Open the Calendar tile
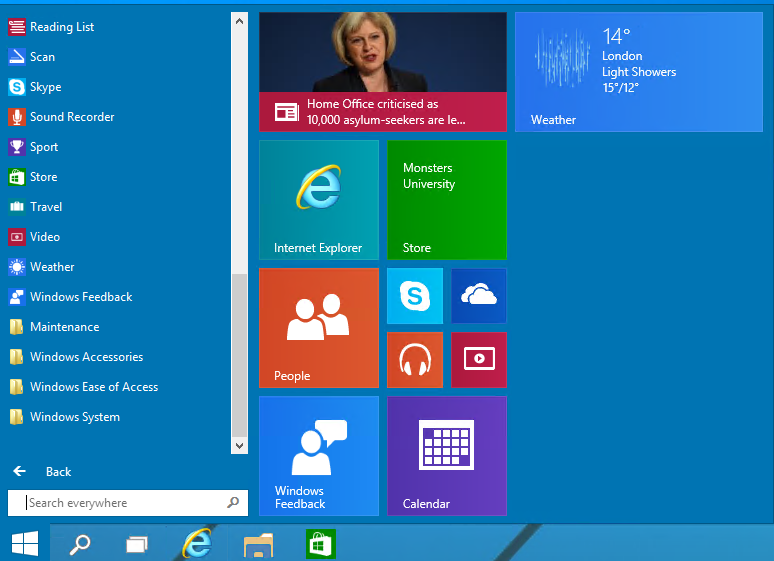Viewport: 774px width, 561px height. point(447,456)
